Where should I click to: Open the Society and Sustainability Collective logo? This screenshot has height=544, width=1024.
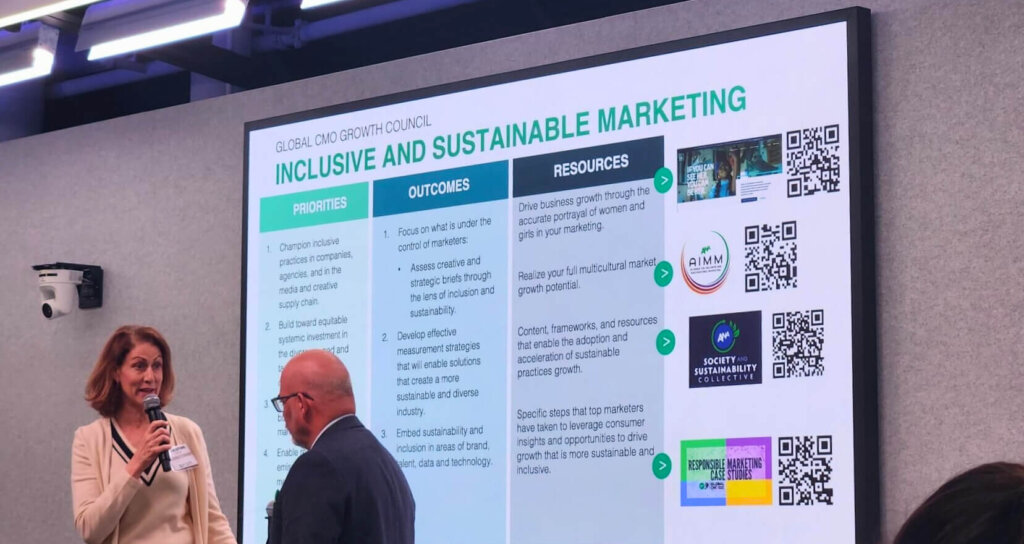pyautogui.click(x=725, y=349)
